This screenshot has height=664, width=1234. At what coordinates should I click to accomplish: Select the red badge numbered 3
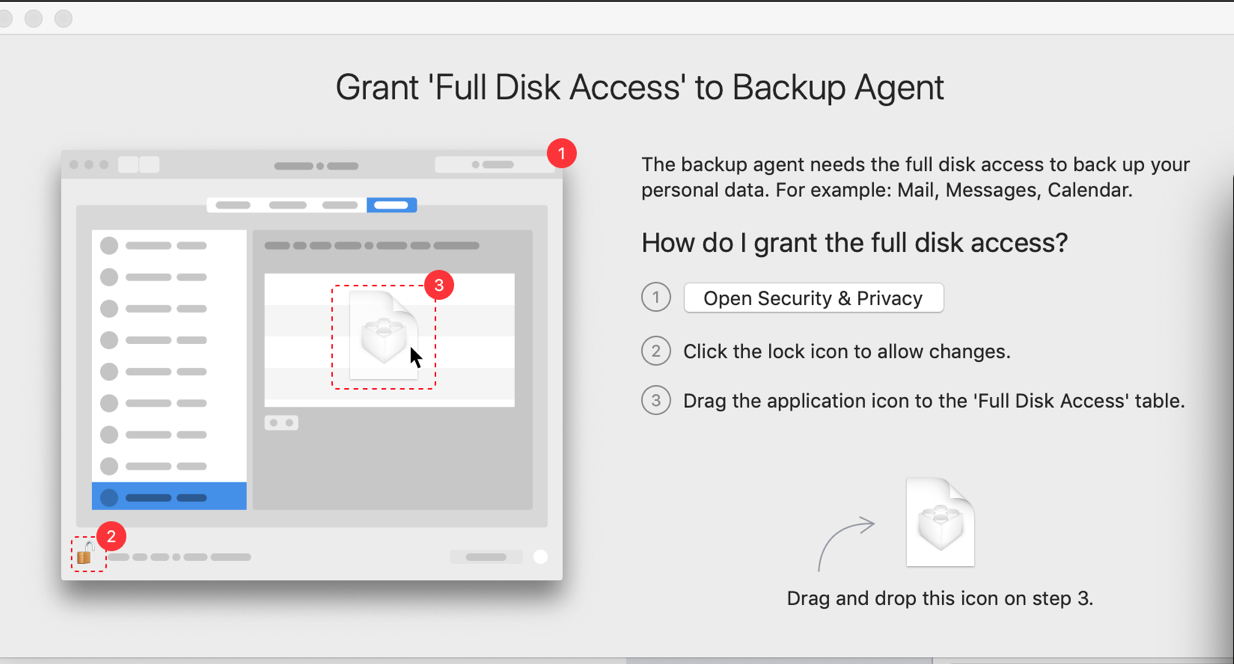click(x=439, y=285)
